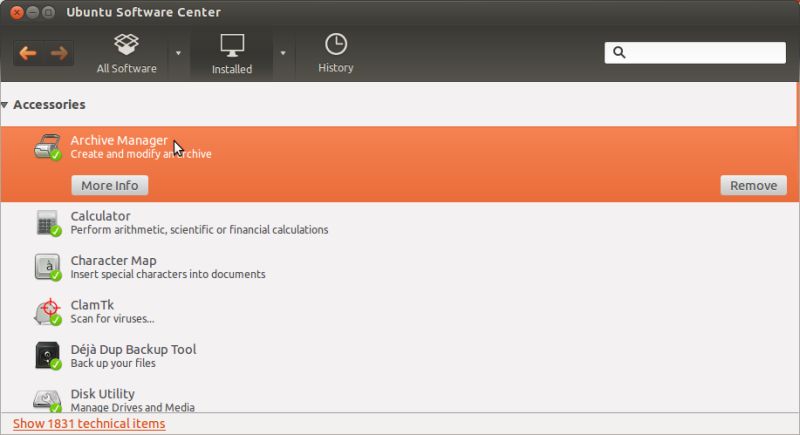Switch to the Installed view
The image size is (800, 435).
click(x=232, y=54)
